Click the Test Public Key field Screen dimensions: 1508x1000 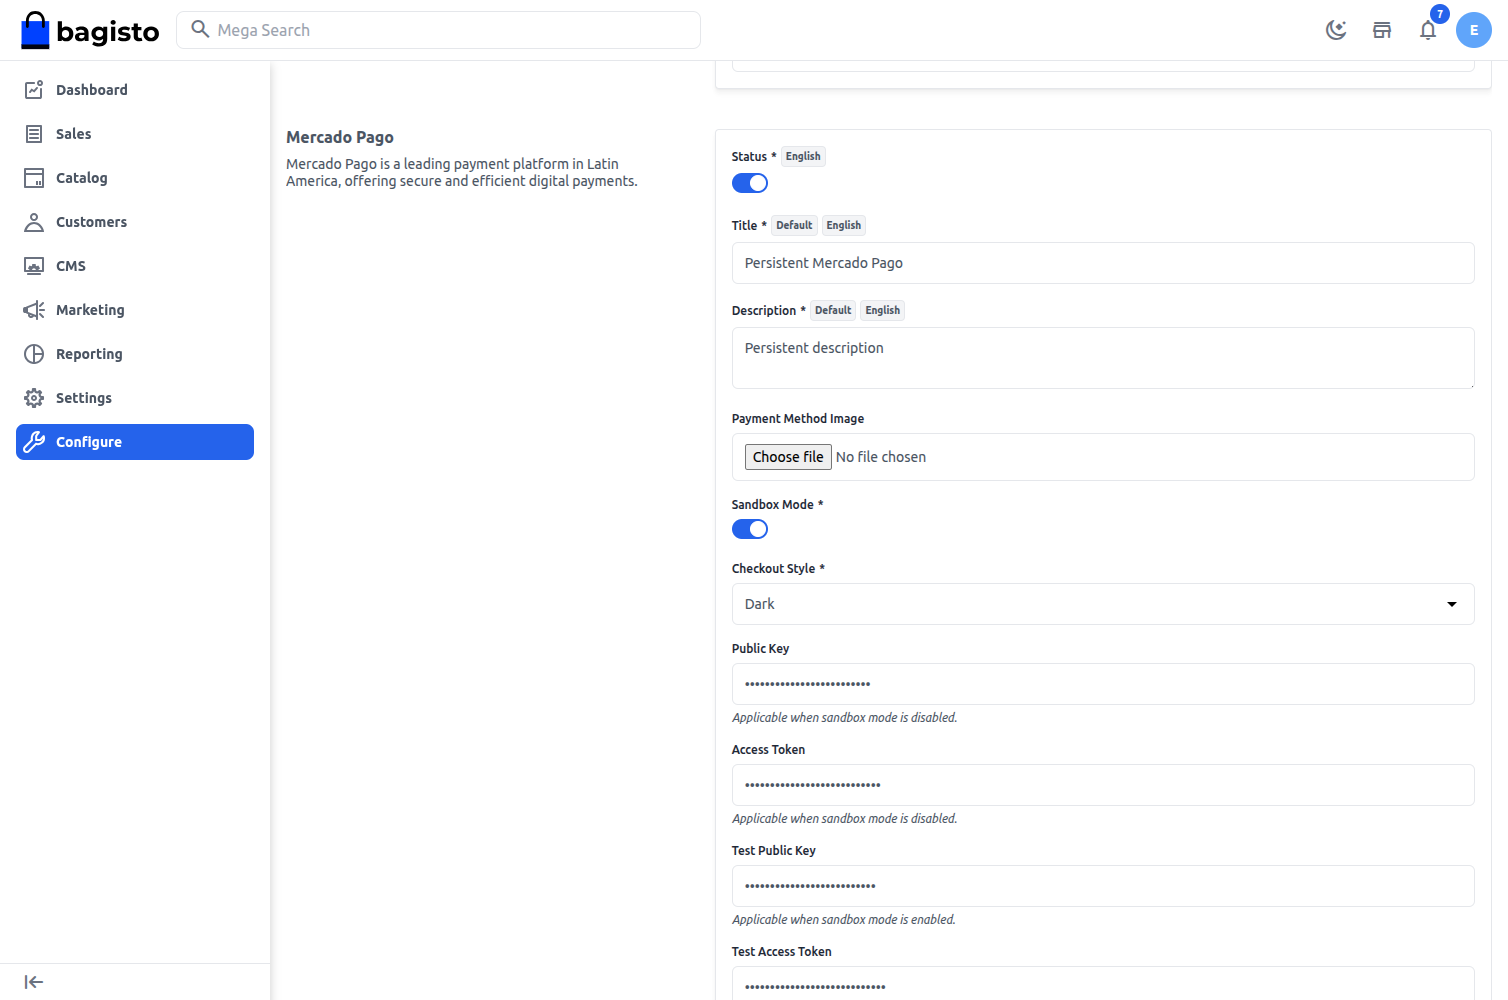tap(1103, 886)
